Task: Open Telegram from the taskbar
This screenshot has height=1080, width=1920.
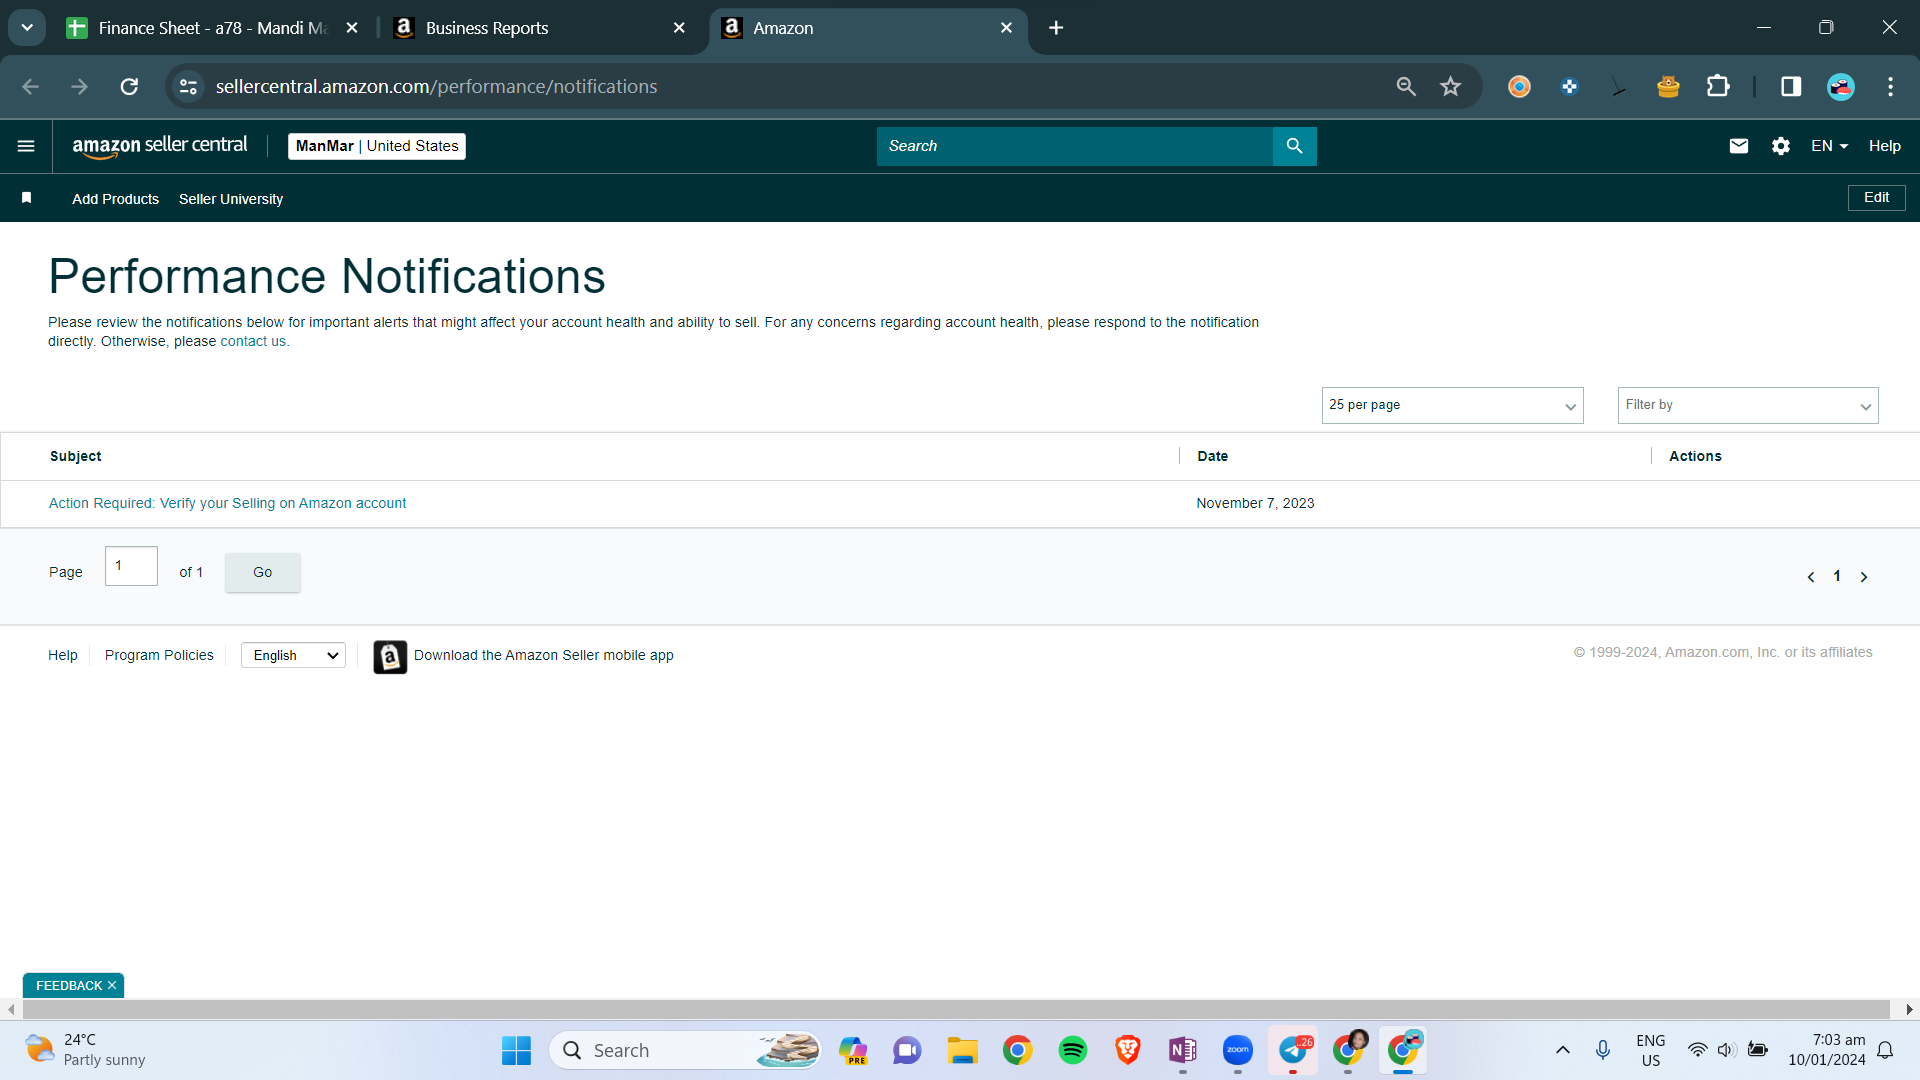Action: point(1293,1050)
